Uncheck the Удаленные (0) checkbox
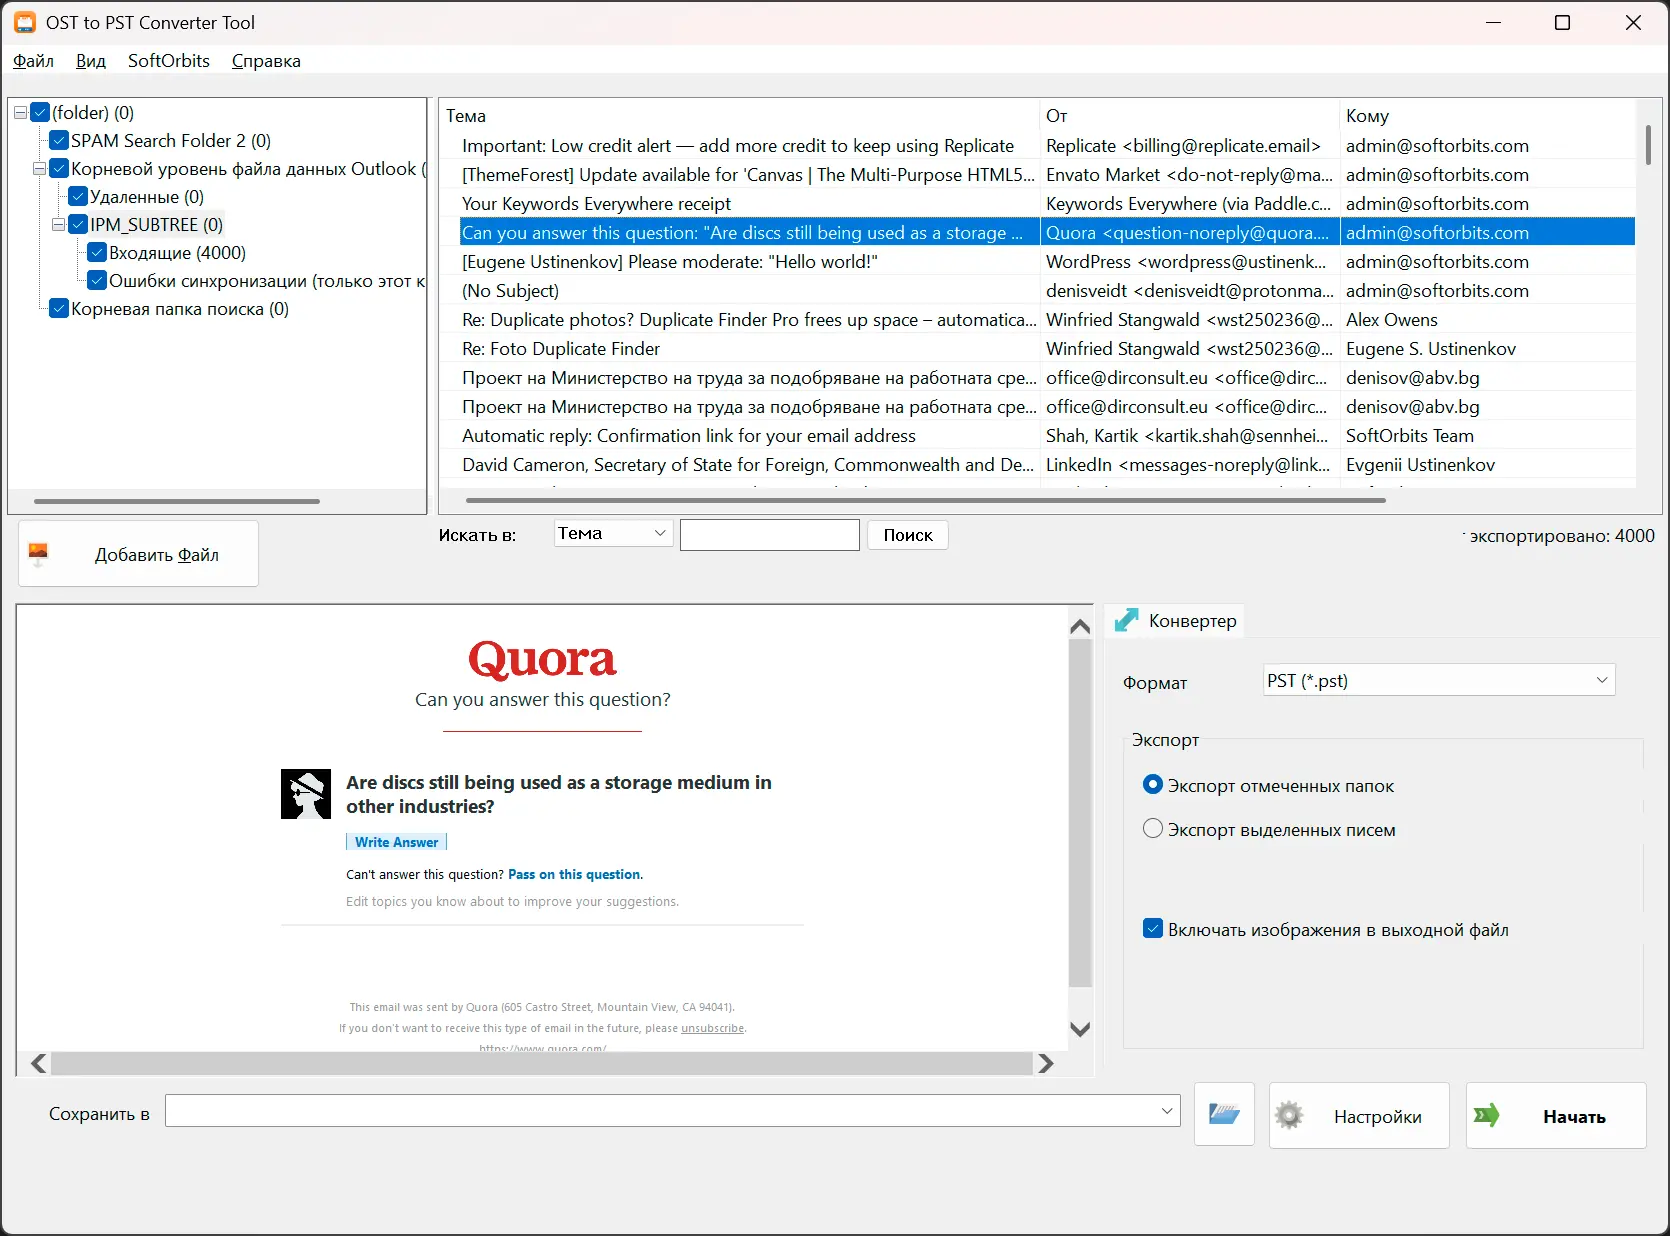The height and width of the screenshot is (1236, 1670). [78, 197]
